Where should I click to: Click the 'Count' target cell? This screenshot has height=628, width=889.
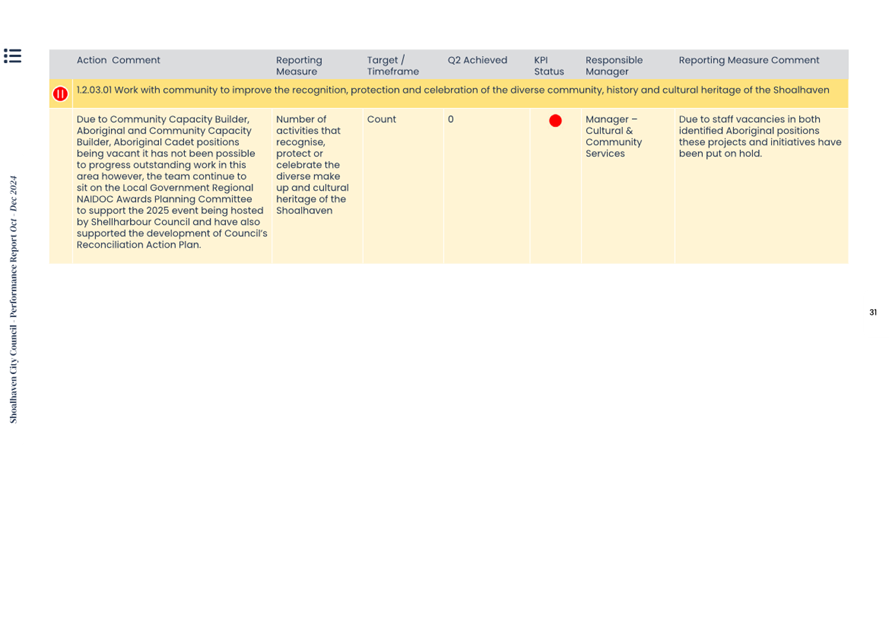[x=381, y=119]
